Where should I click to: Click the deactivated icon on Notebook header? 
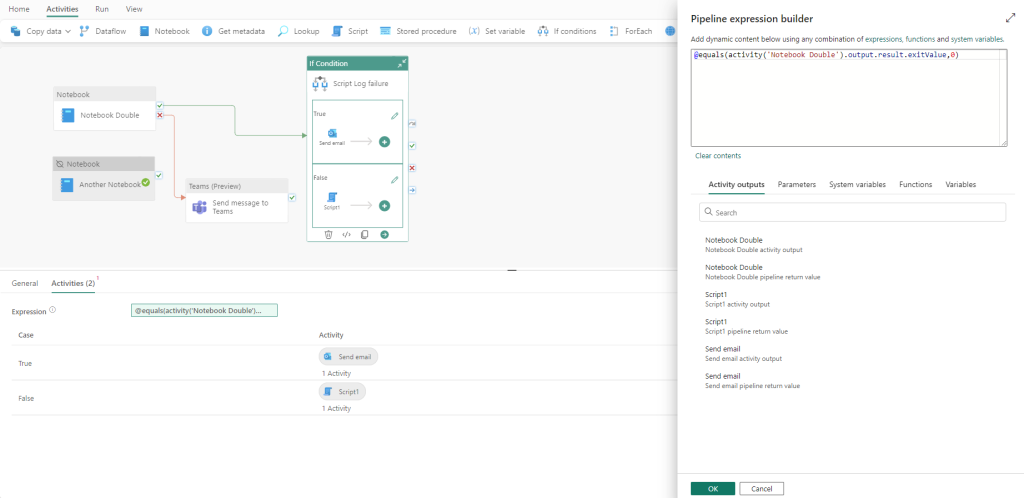(60, 164)
